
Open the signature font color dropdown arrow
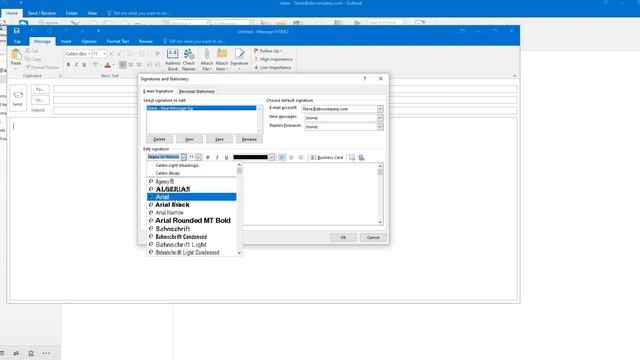pos(272,157)
